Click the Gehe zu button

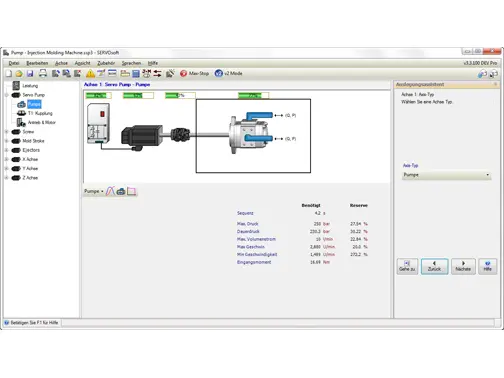[x=407, y=266]
